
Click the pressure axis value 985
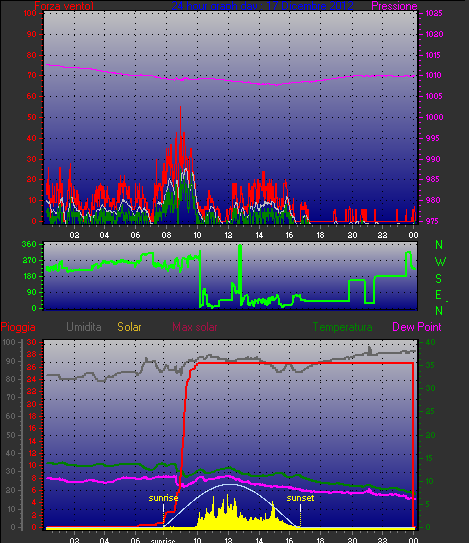tap(433, 179)
